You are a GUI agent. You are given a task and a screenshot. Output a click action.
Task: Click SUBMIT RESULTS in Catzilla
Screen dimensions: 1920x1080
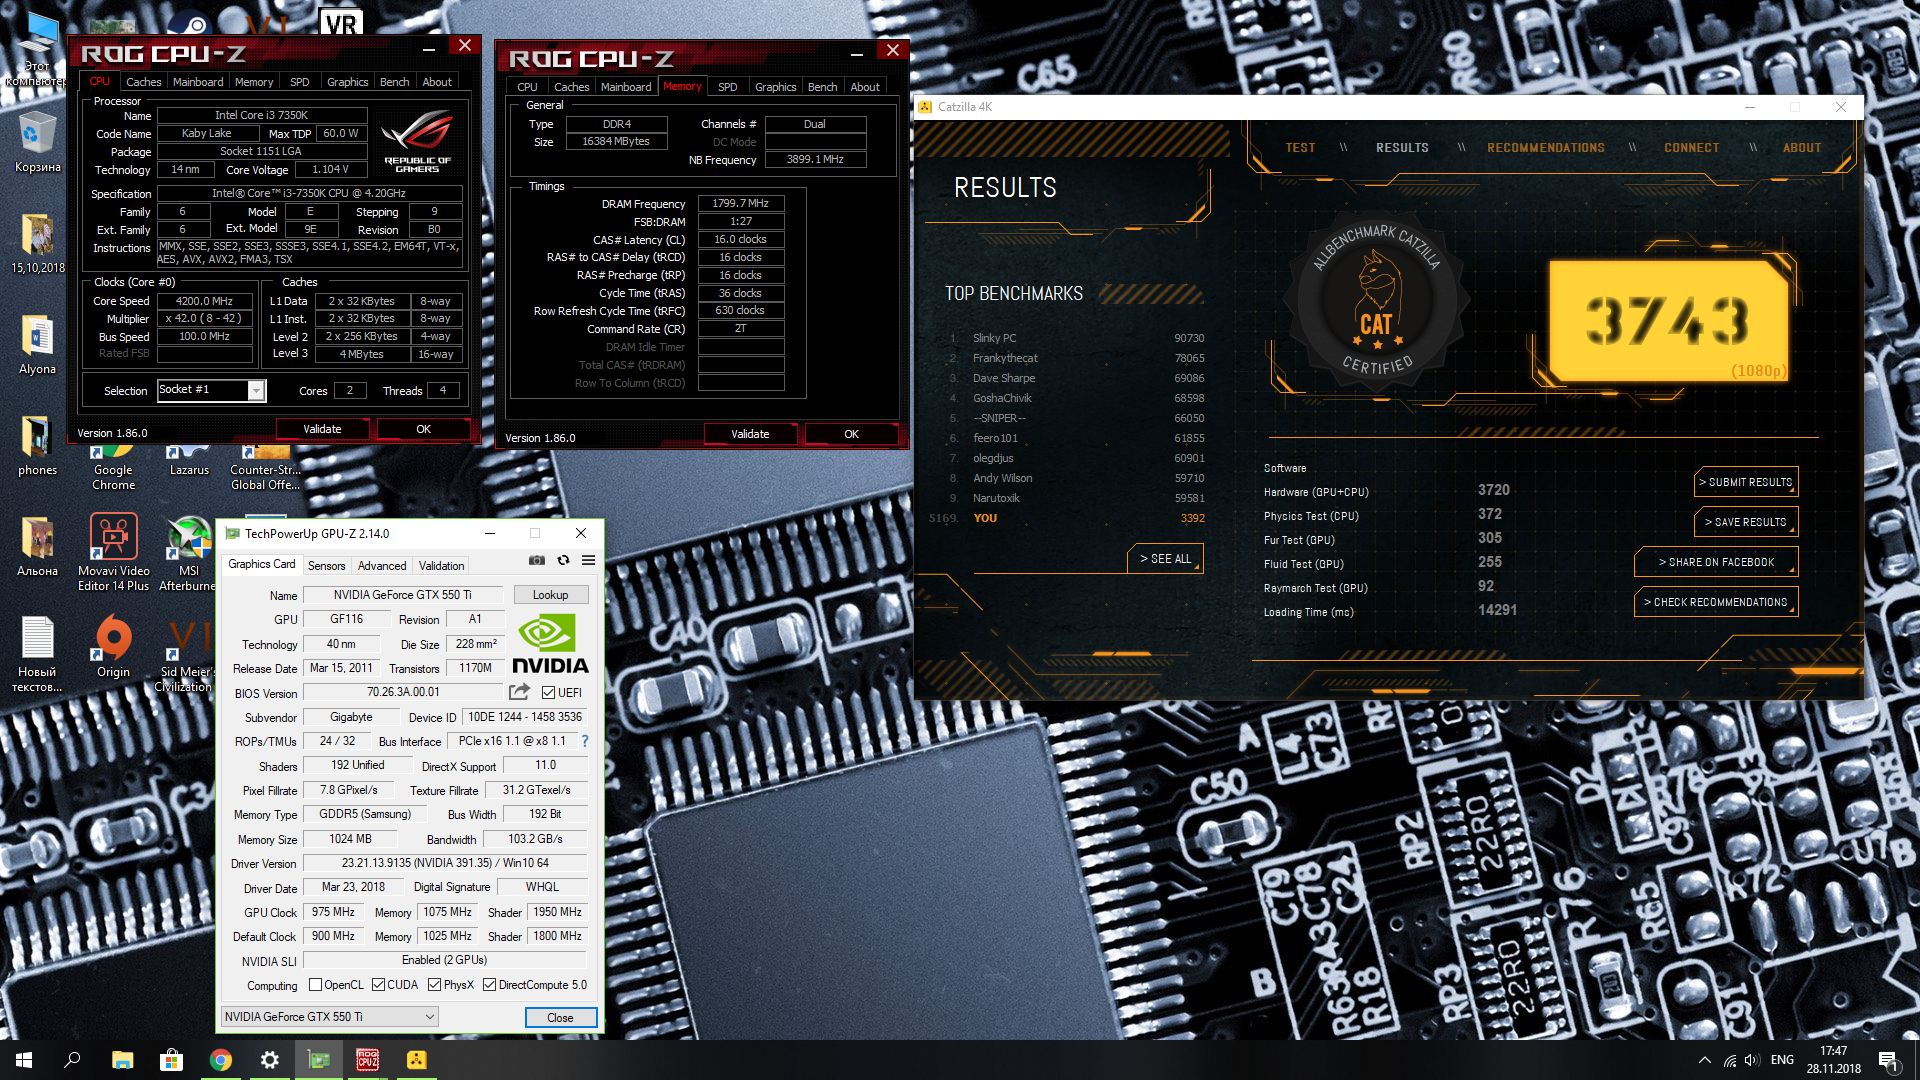coord(1747,482)
